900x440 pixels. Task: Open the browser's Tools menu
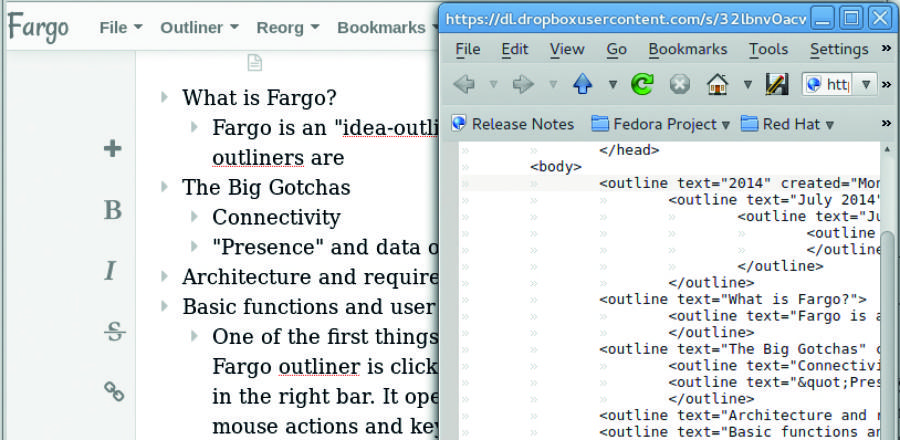click(769, 49)
